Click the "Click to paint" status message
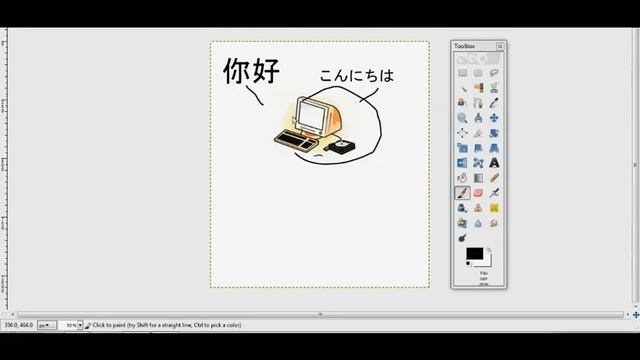This screenshot has height=360, width=640. coord(167,325)
